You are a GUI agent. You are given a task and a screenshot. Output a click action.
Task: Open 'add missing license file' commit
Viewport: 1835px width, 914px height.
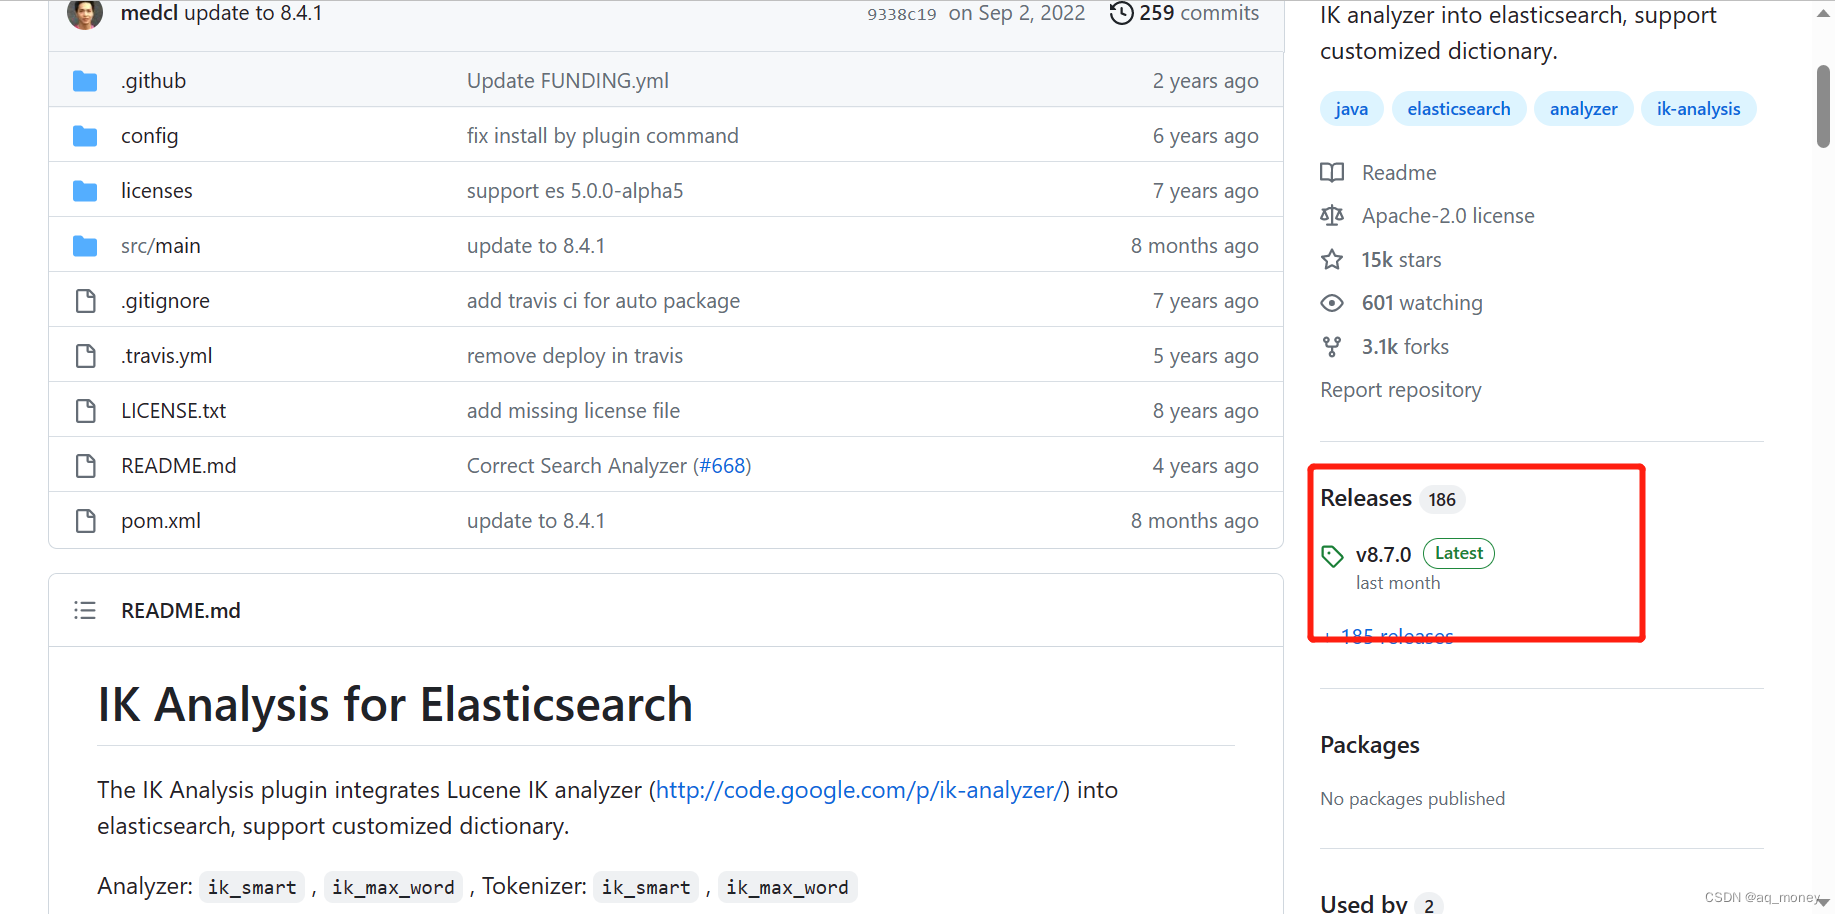coord(574,411)
